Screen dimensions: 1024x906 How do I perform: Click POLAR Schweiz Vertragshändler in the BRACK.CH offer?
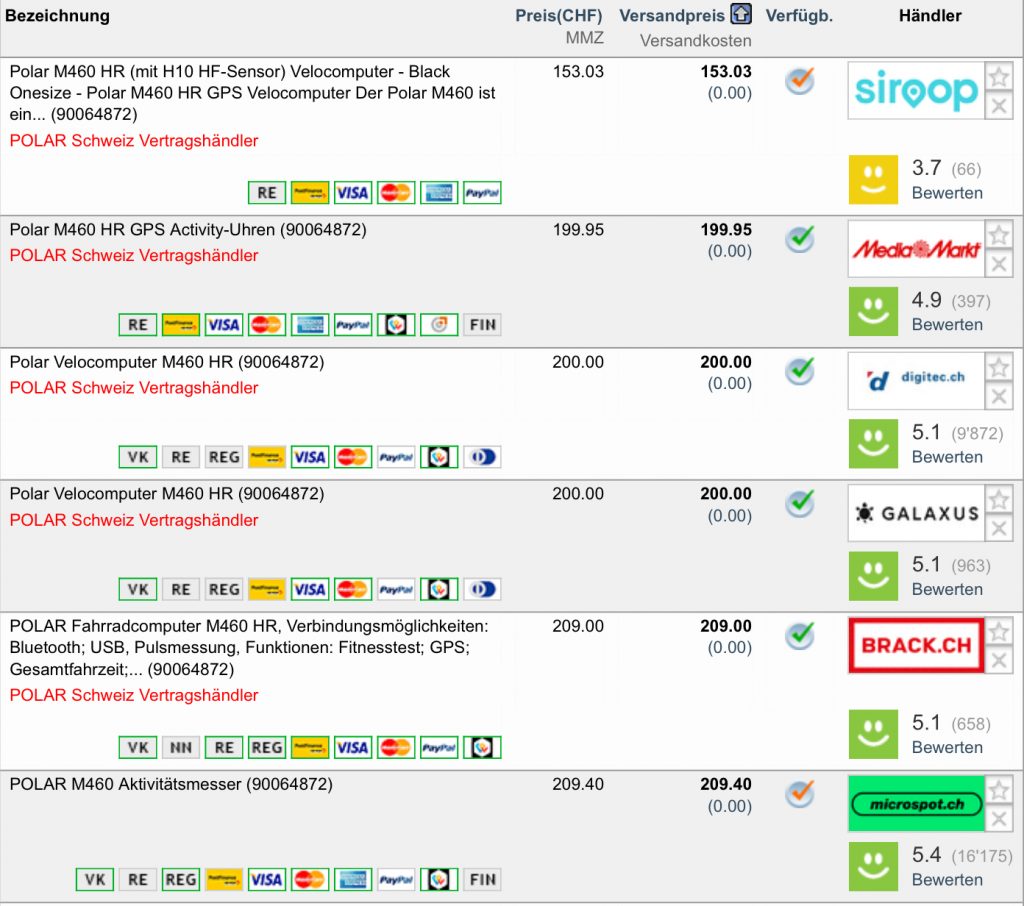point(134,696)
